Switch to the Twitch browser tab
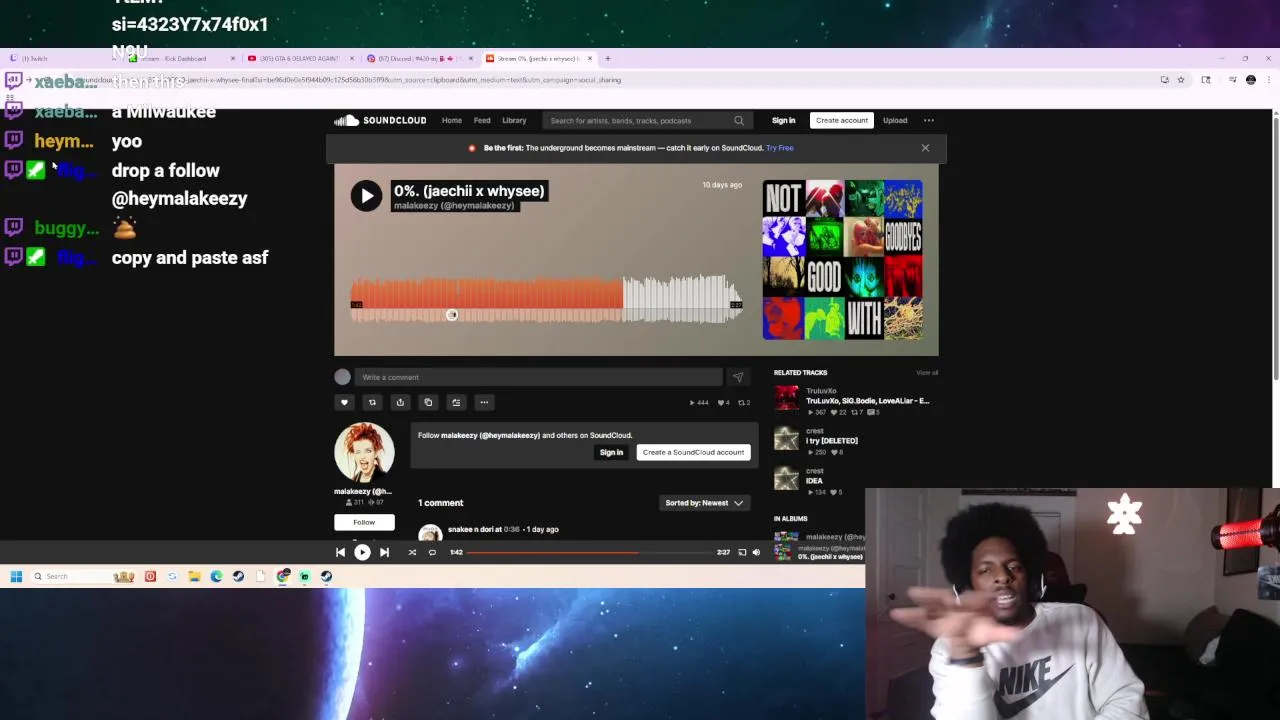Viewport: 1280px width, 720px height. [60, 58]
